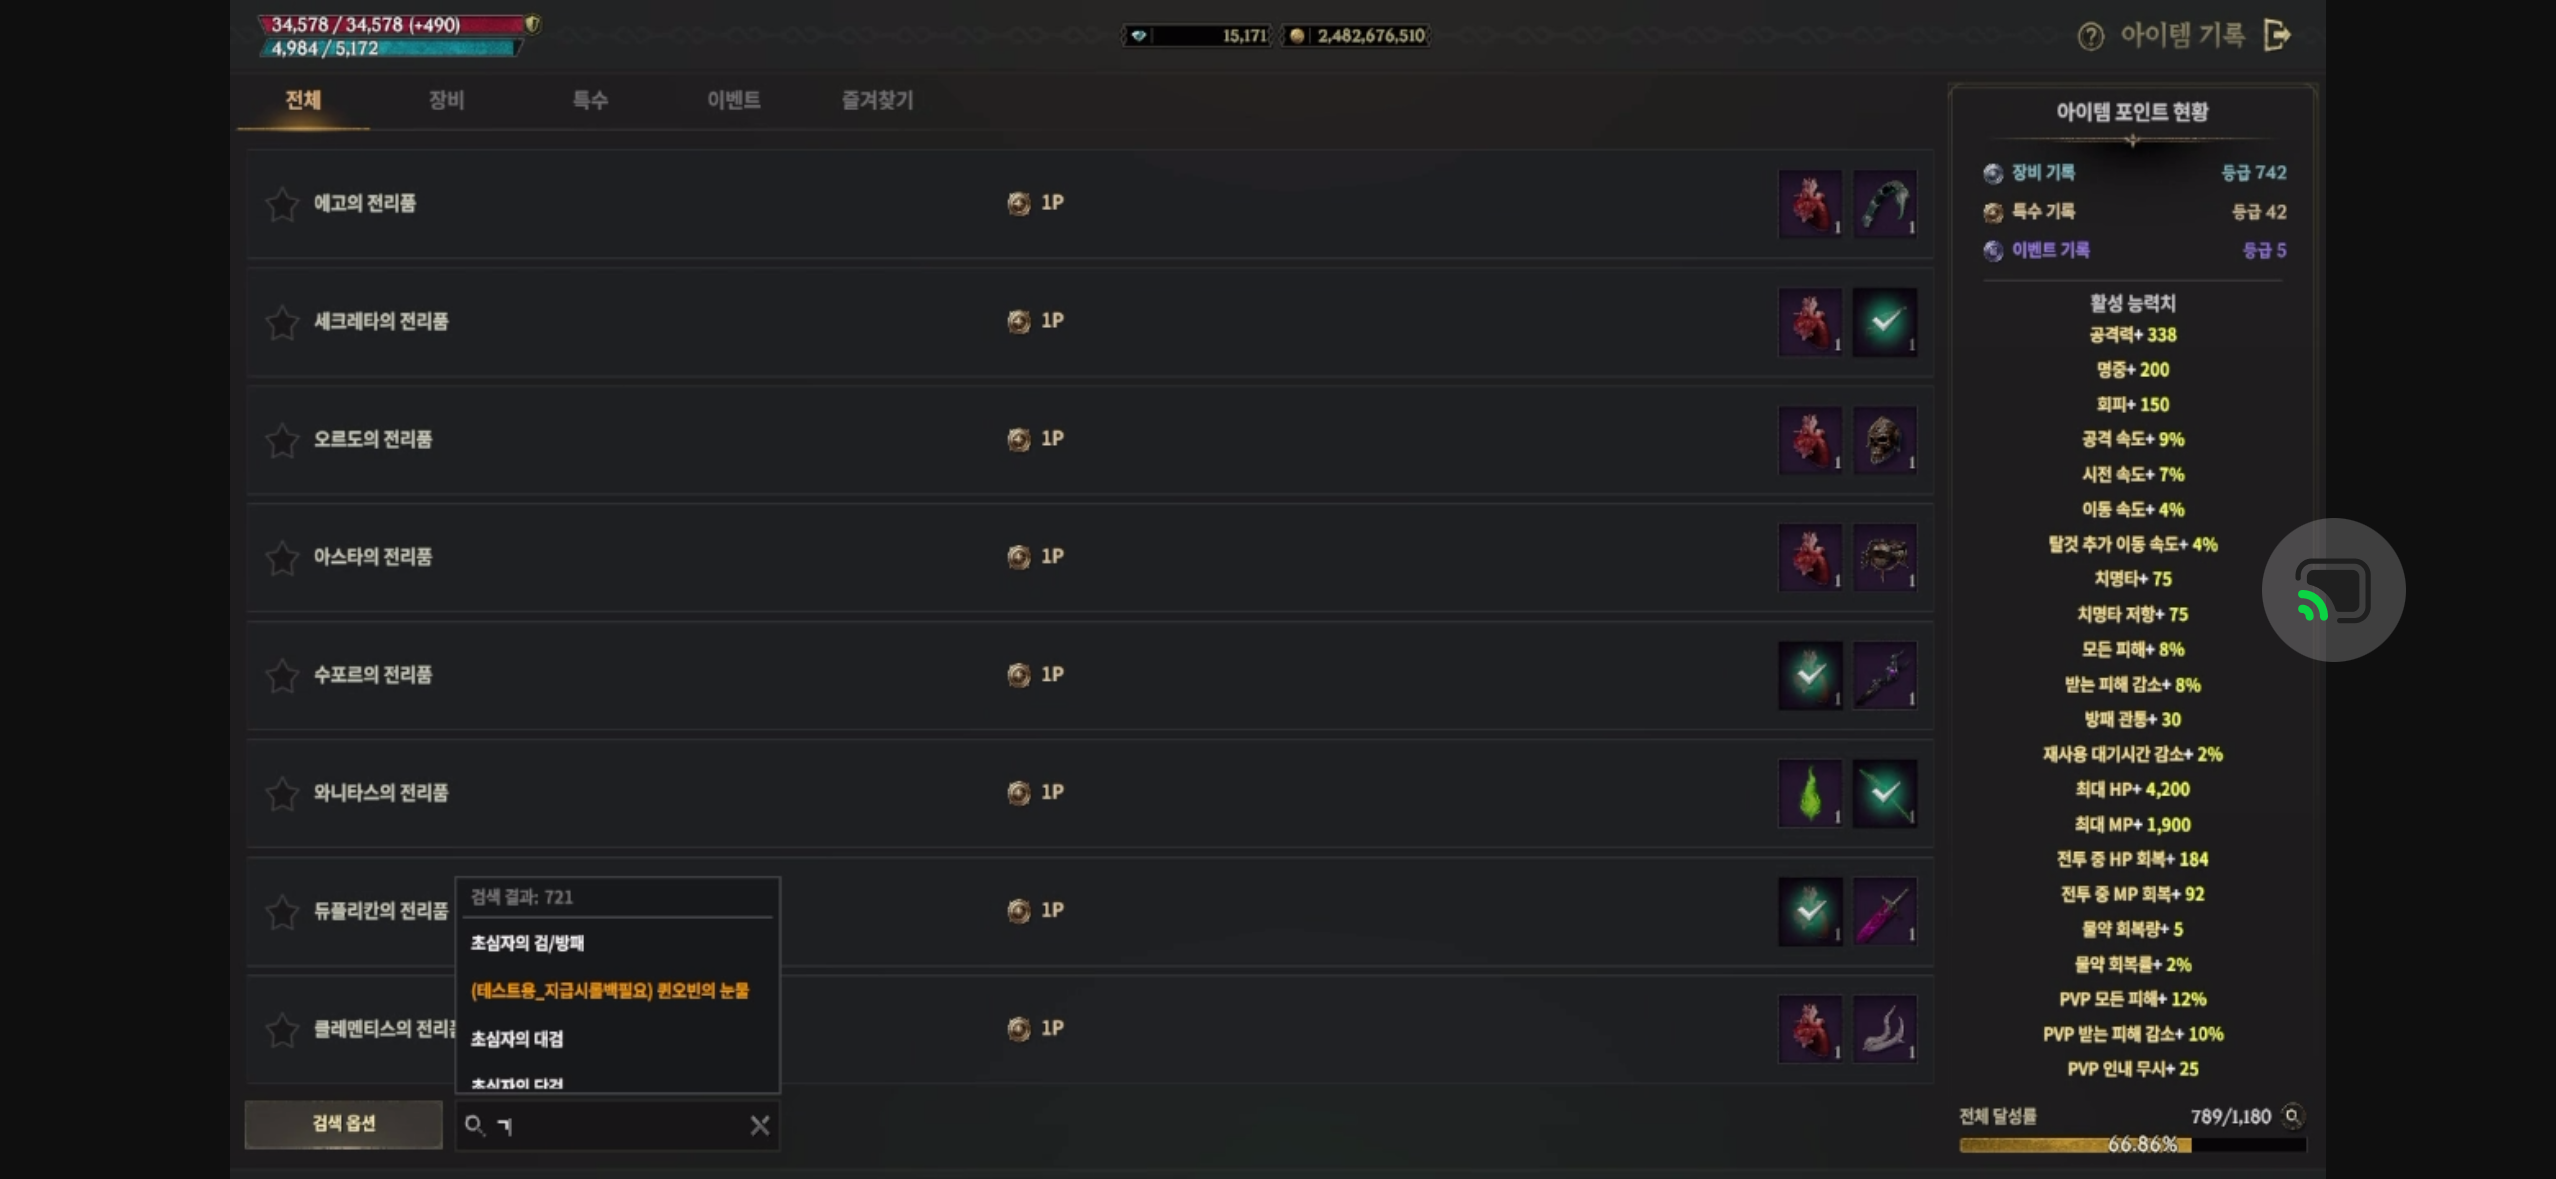Image resolution: width=2556 pixels, height=1179 pixels.
Task: Click the scythe item icon in 에고의 전리품
Action: click(x=1884, y=203)
